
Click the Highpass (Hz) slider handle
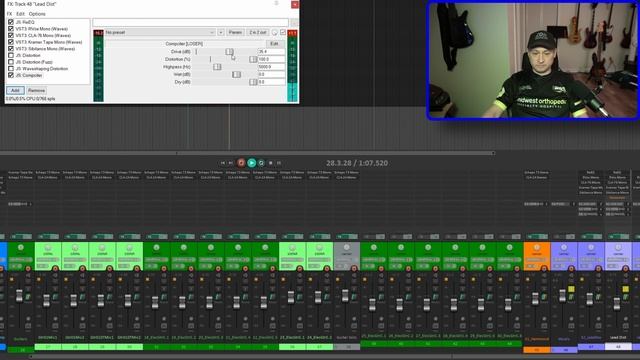(217, 67)
